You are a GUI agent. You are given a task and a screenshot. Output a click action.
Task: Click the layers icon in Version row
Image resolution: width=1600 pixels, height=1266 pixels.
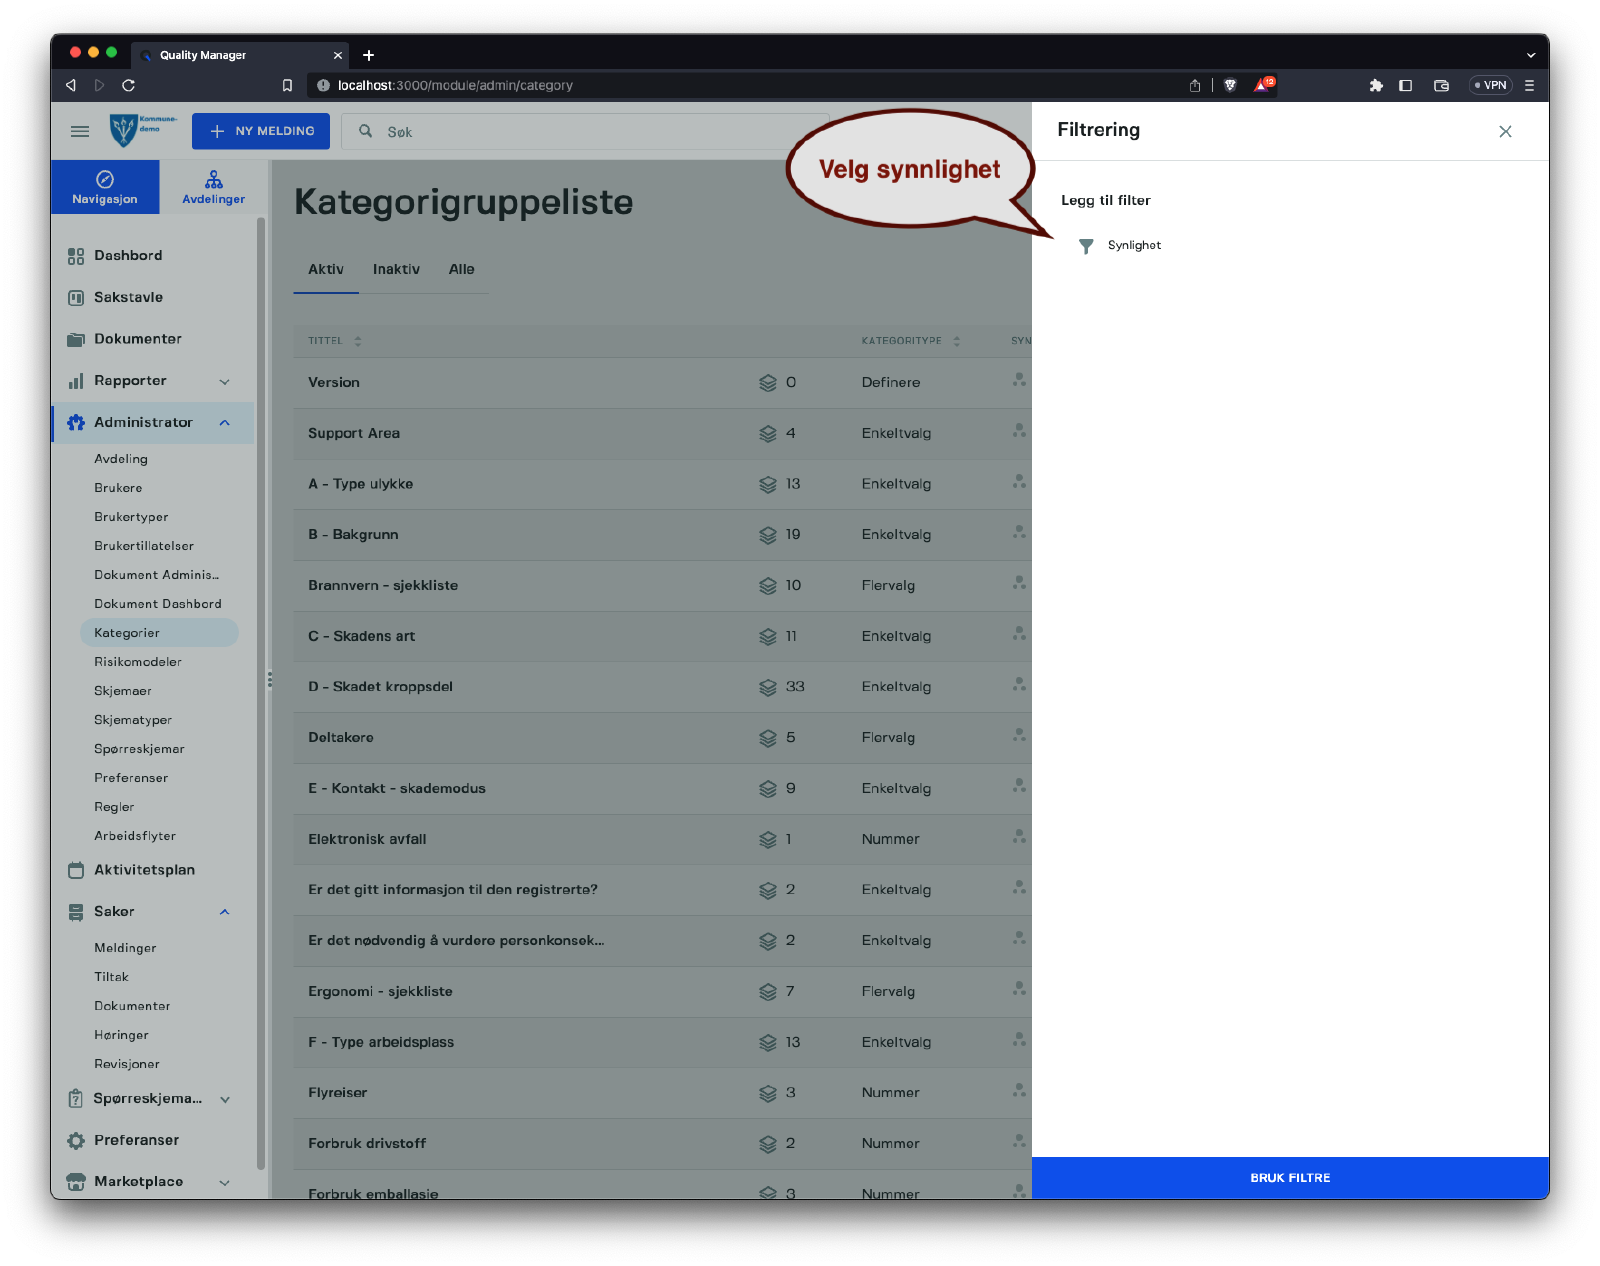point(767,383)
